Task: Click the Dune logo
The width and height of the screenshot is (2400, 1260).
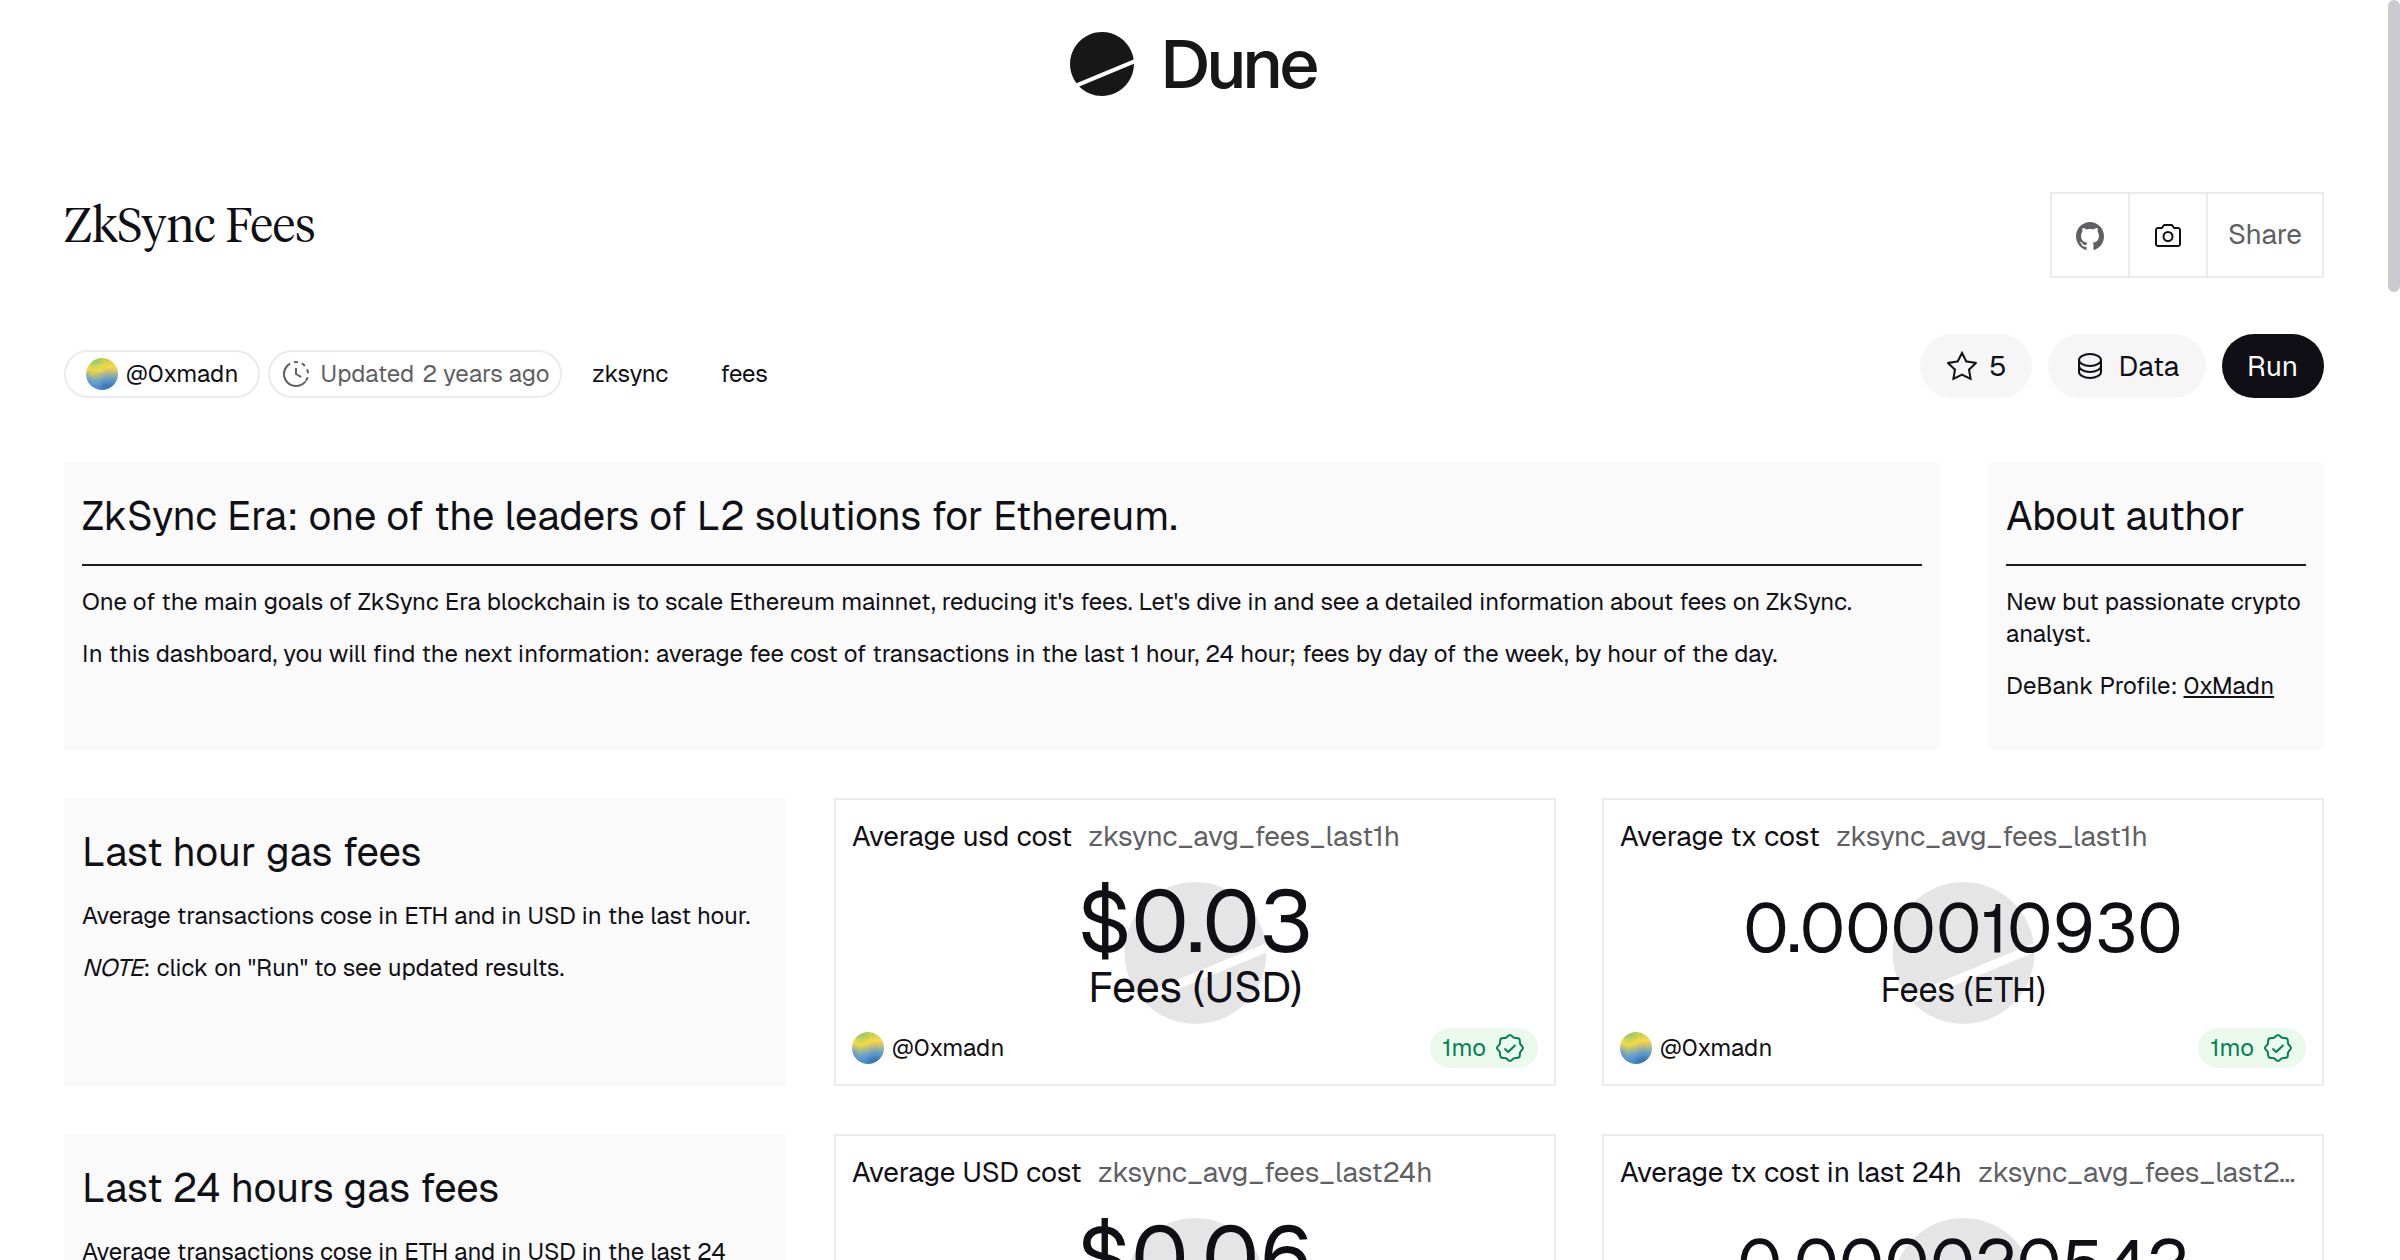Action: pyautogui.click(x=1190, y=64)
